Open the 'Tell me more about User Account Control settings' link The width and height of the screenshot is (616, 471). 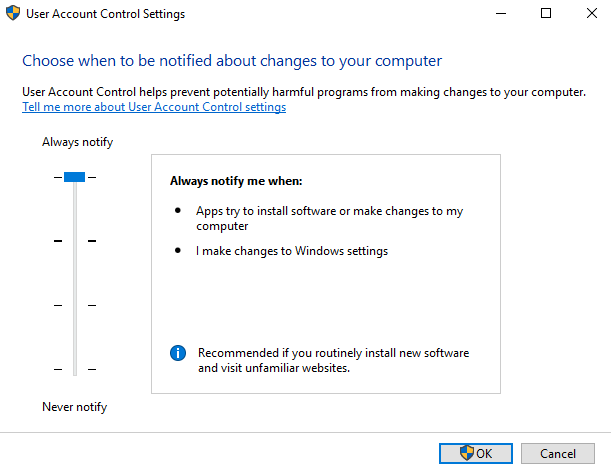point(154,108)
